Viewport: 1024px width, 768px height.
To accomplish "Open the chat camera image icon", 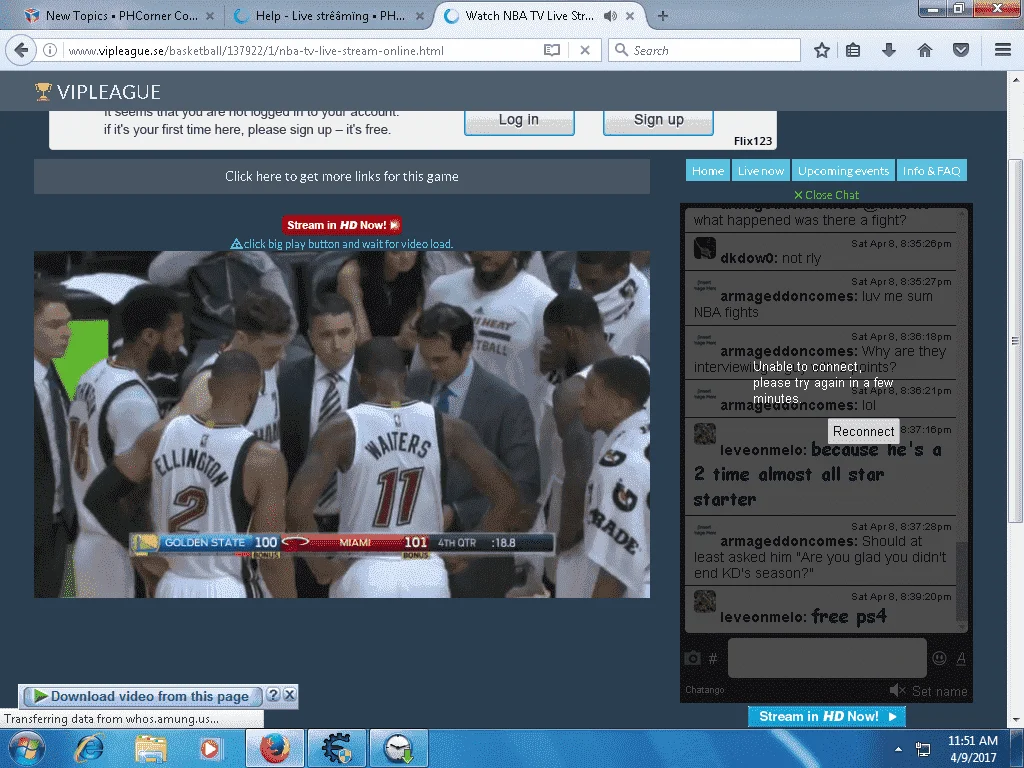I will click(693, 658).
